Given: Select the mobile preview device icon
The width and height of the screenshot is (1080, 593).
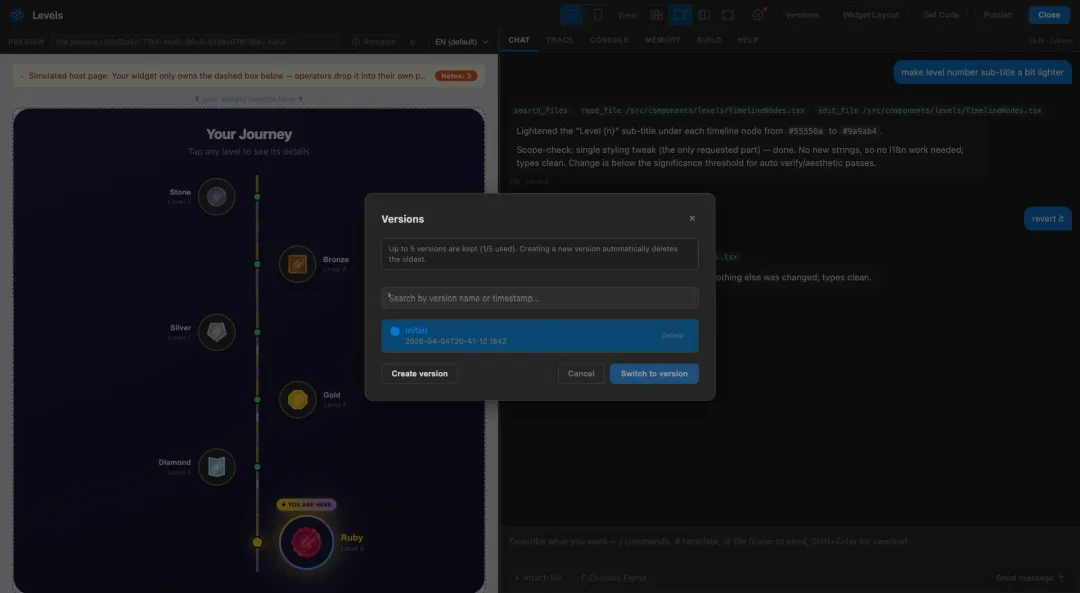Looking at the screenshot, I should coord(598,14).
